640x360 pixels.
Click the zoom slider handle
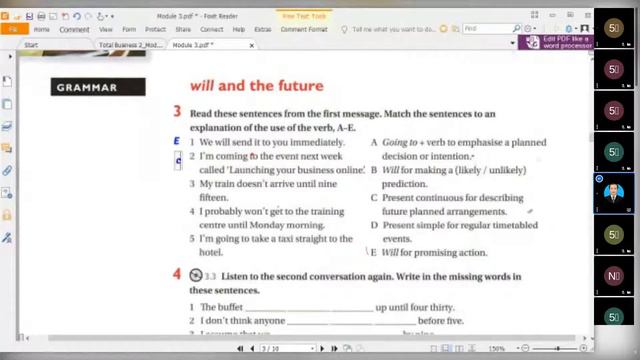click(558, 348)
